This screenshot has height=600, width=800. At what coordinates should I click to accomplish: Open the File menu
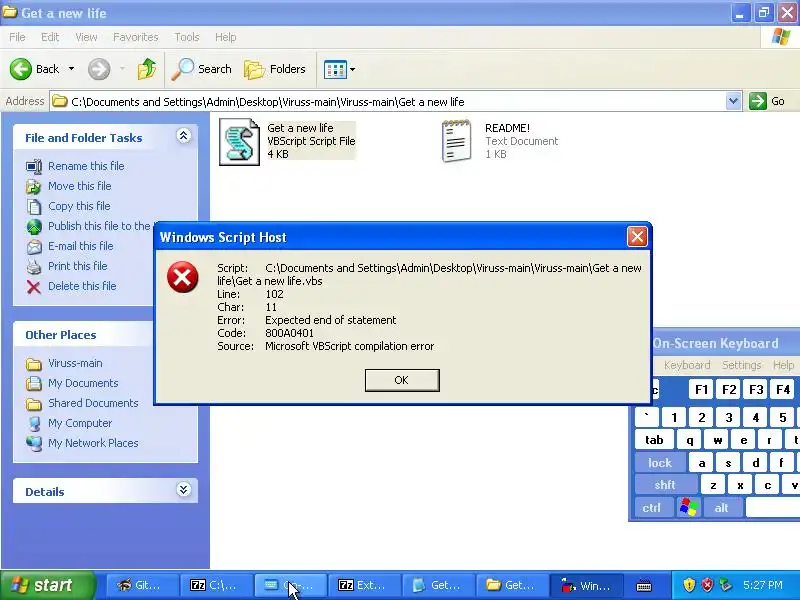pos(17,37)
